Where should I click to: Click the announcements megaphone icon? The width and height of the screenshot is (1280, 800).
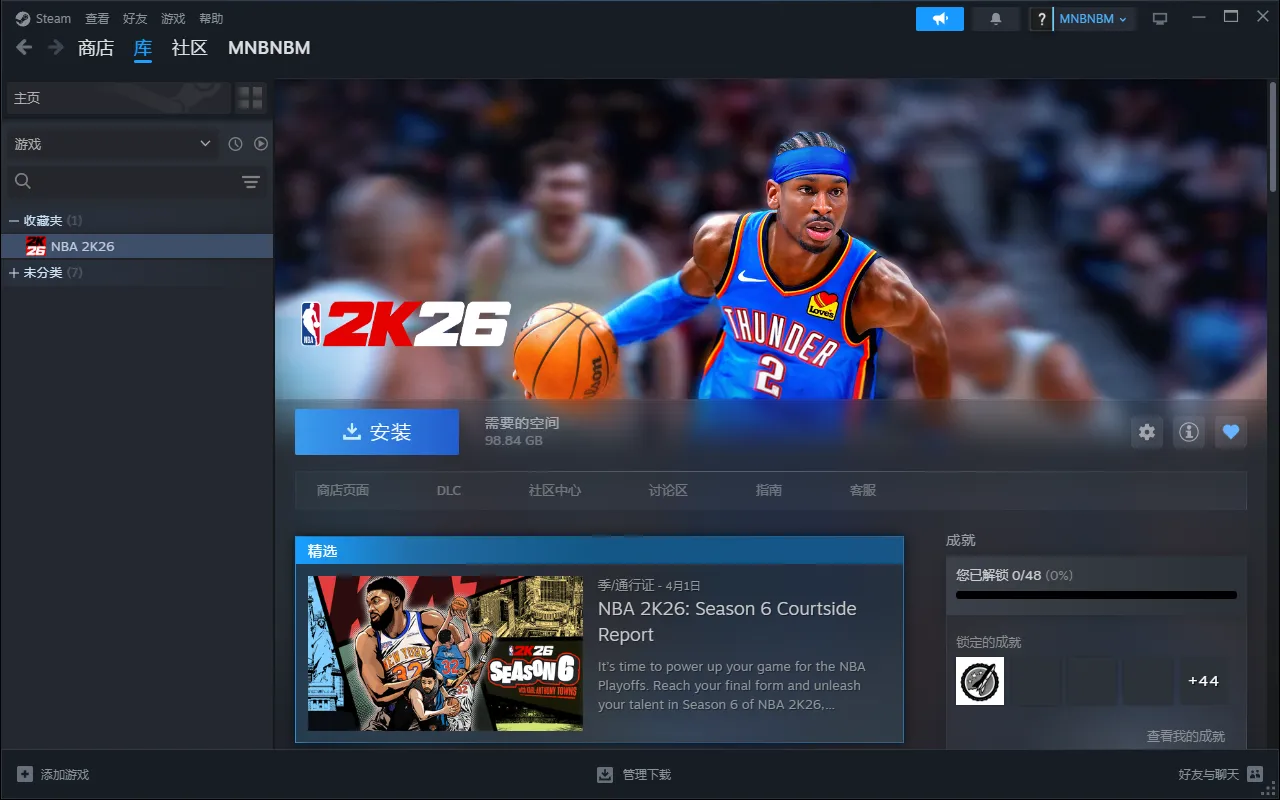[x=939, y=19]
